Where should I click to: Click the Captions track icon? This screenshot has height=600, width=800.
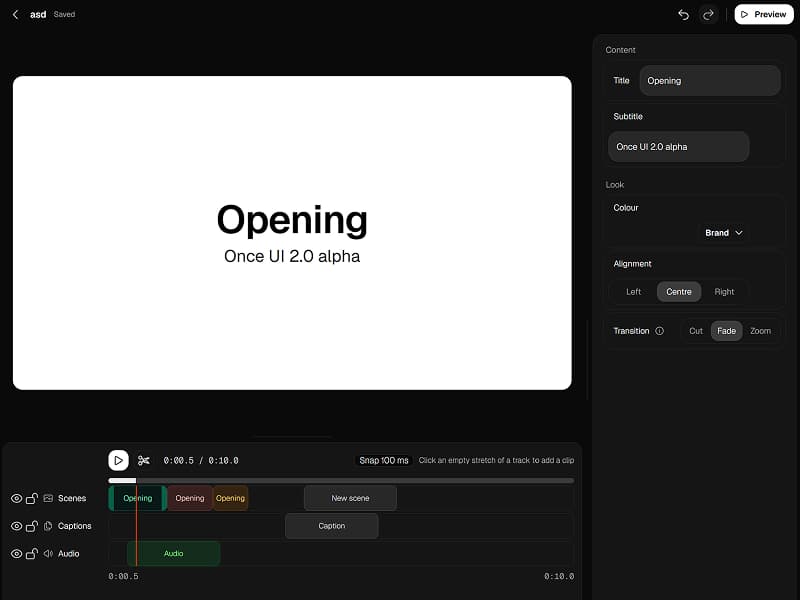pyautogui.click(x=48, y=526)
